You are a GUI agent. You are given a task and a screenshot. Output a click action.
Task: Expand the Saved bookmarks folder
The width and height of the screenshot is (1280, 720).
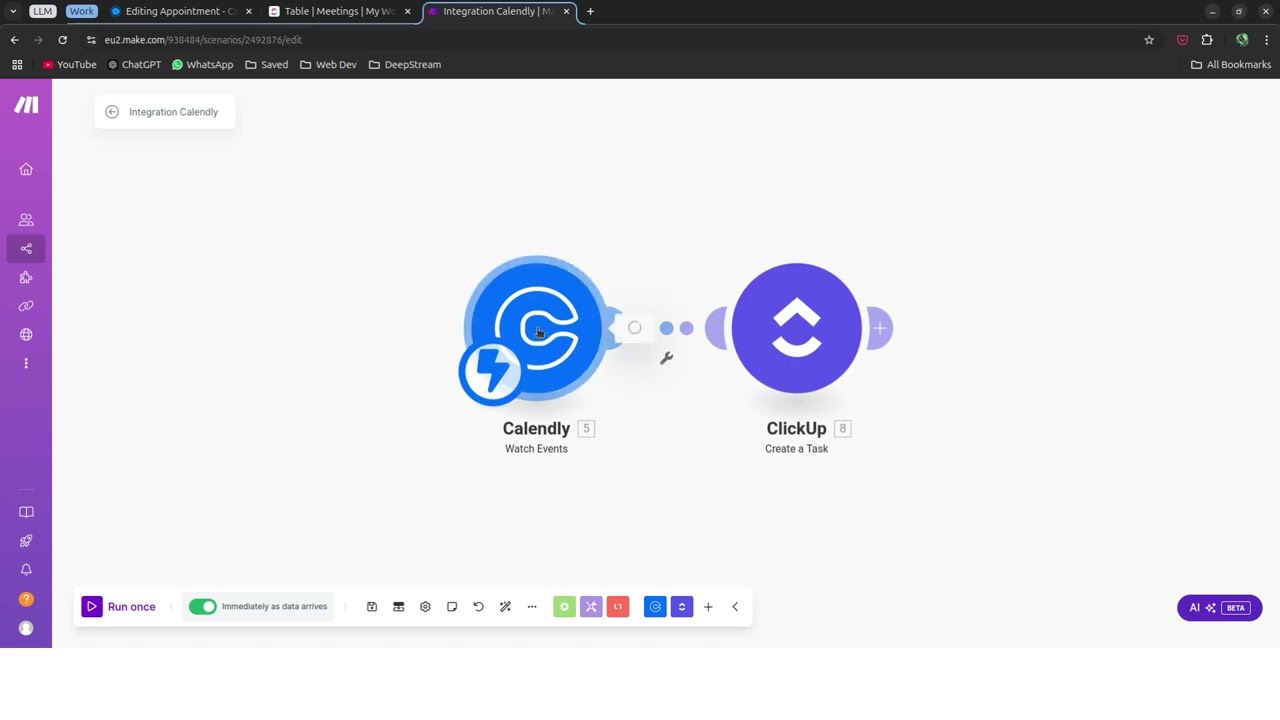[266, 64]
